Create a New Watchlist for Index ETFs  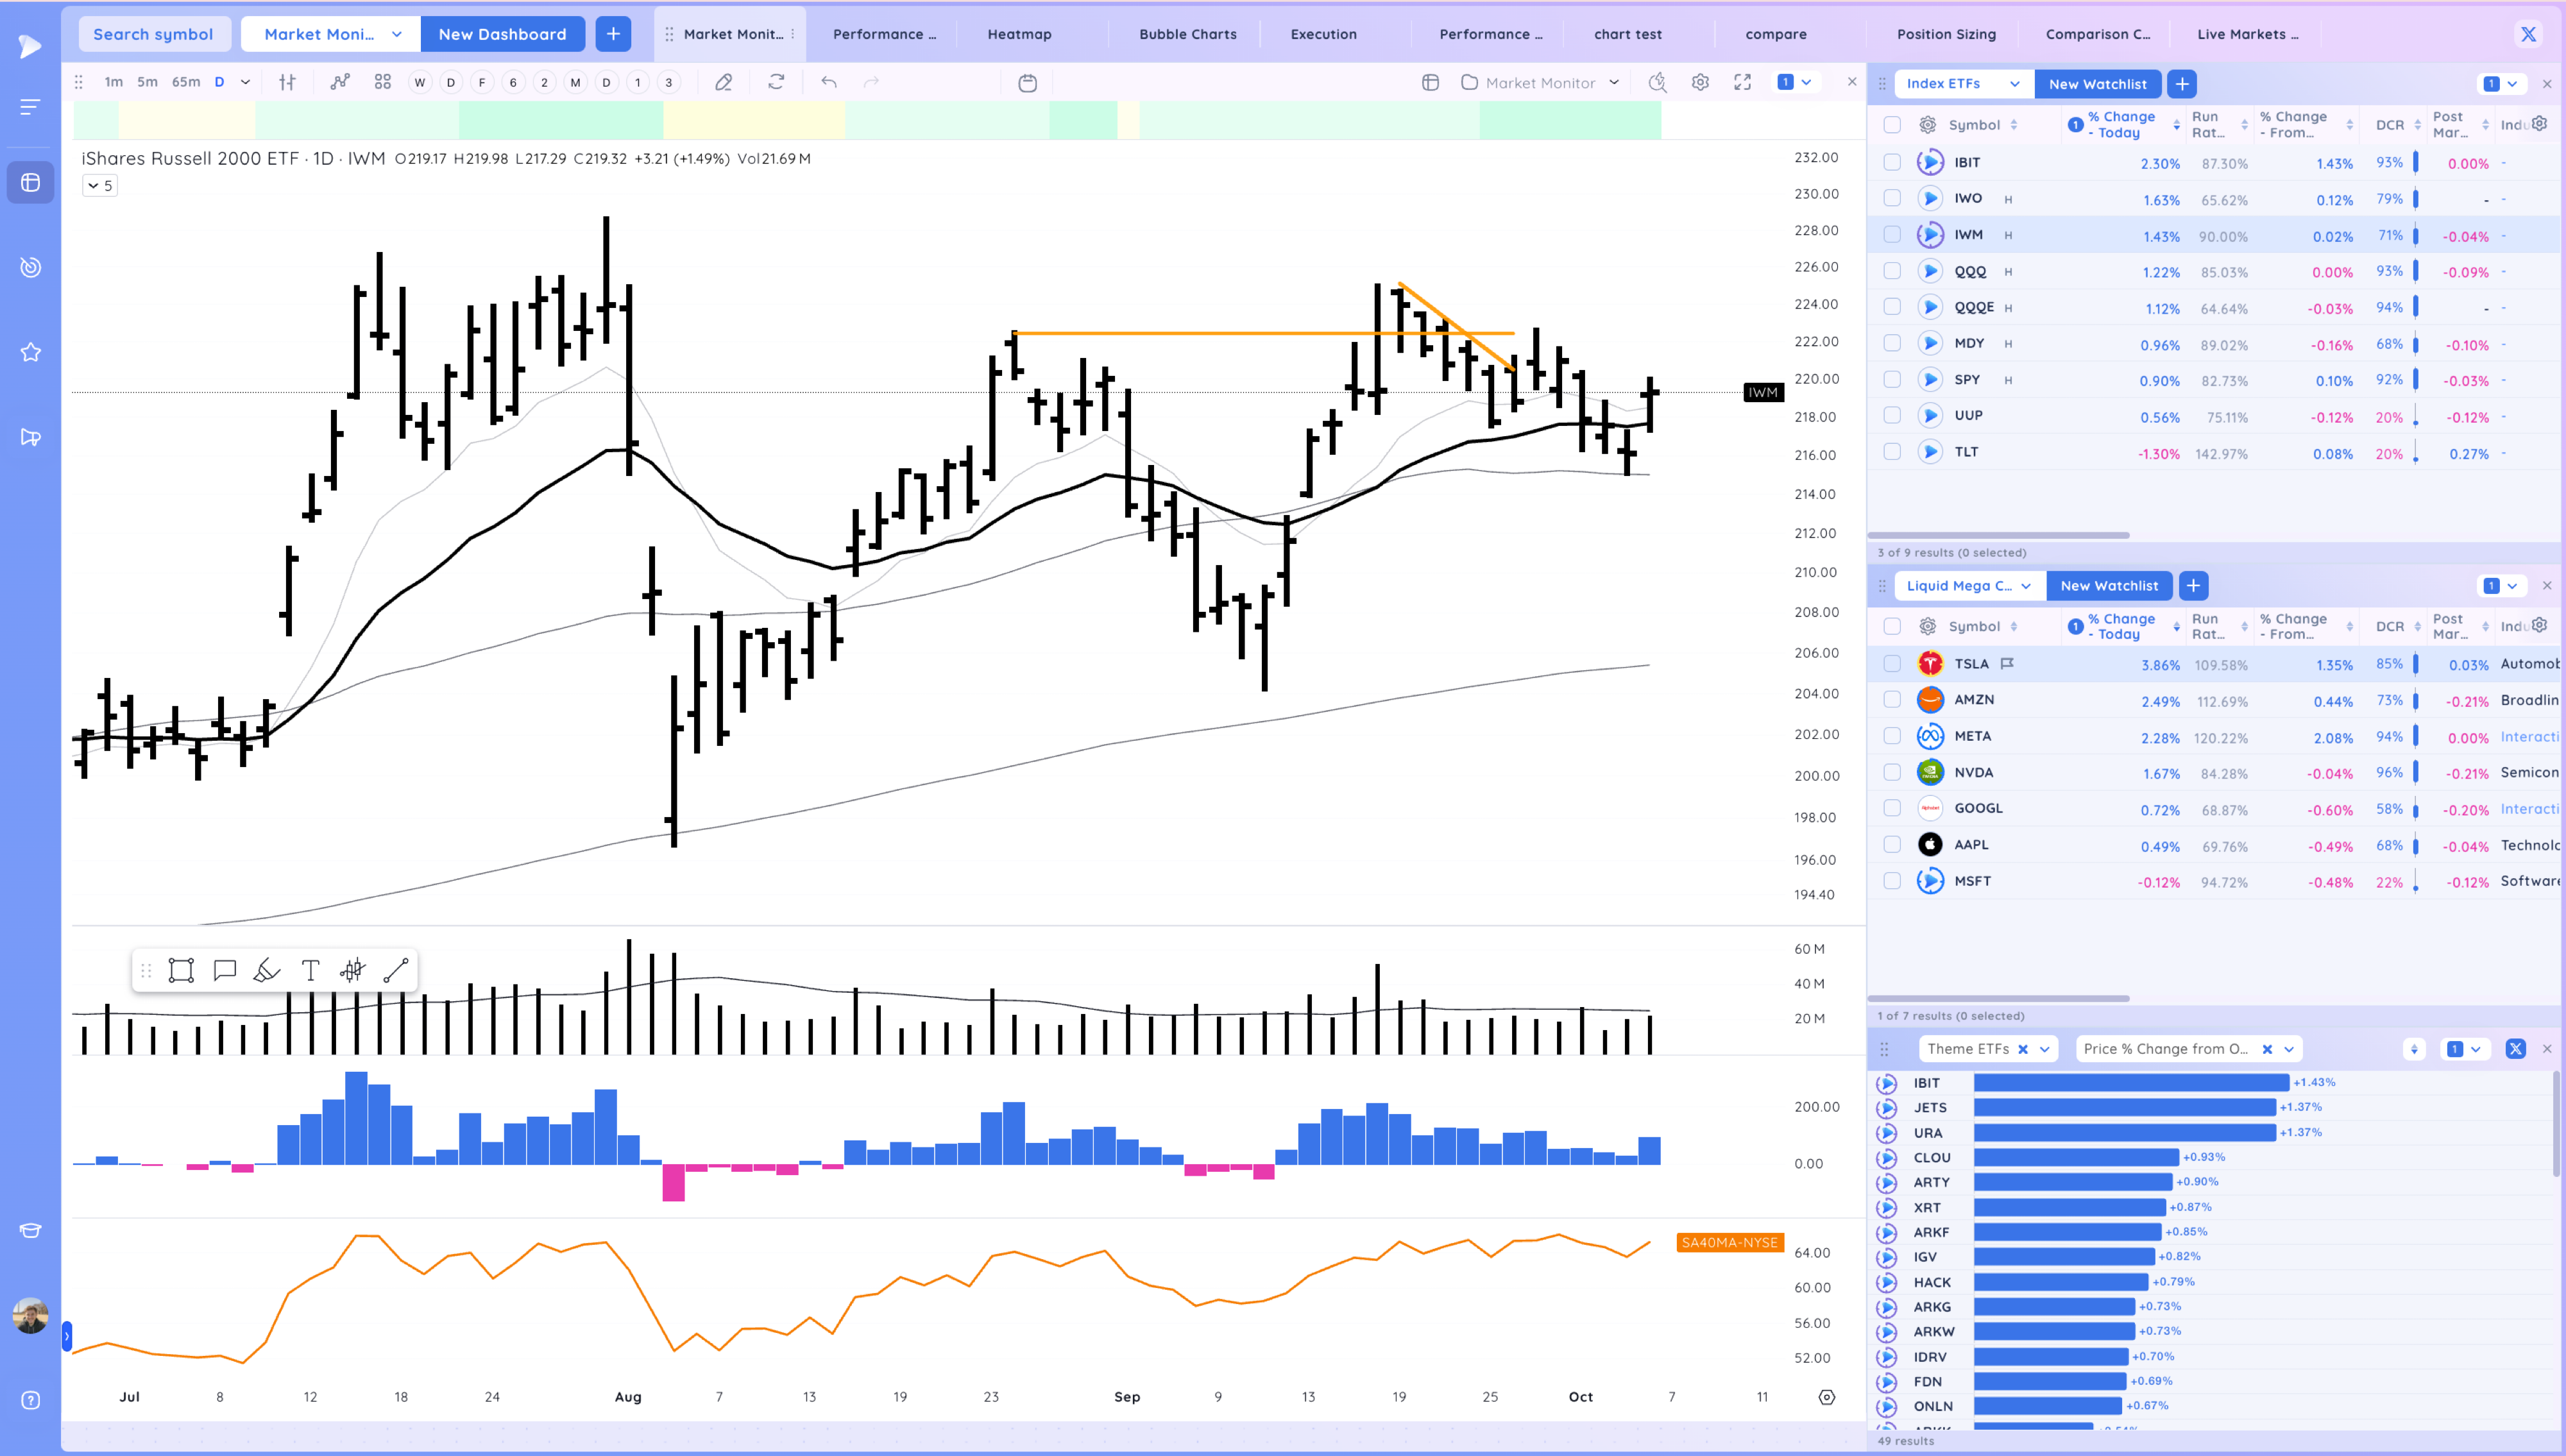point(2098,84)
